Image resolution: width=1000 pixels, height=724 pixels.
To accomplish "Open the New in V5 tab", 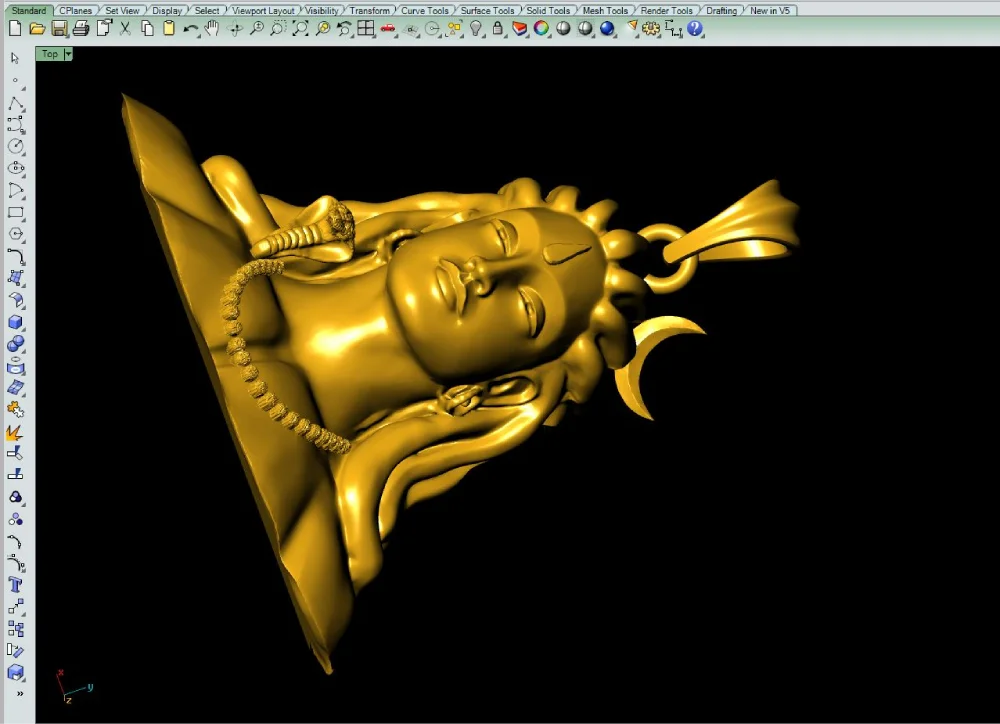I will coord(770,10).
